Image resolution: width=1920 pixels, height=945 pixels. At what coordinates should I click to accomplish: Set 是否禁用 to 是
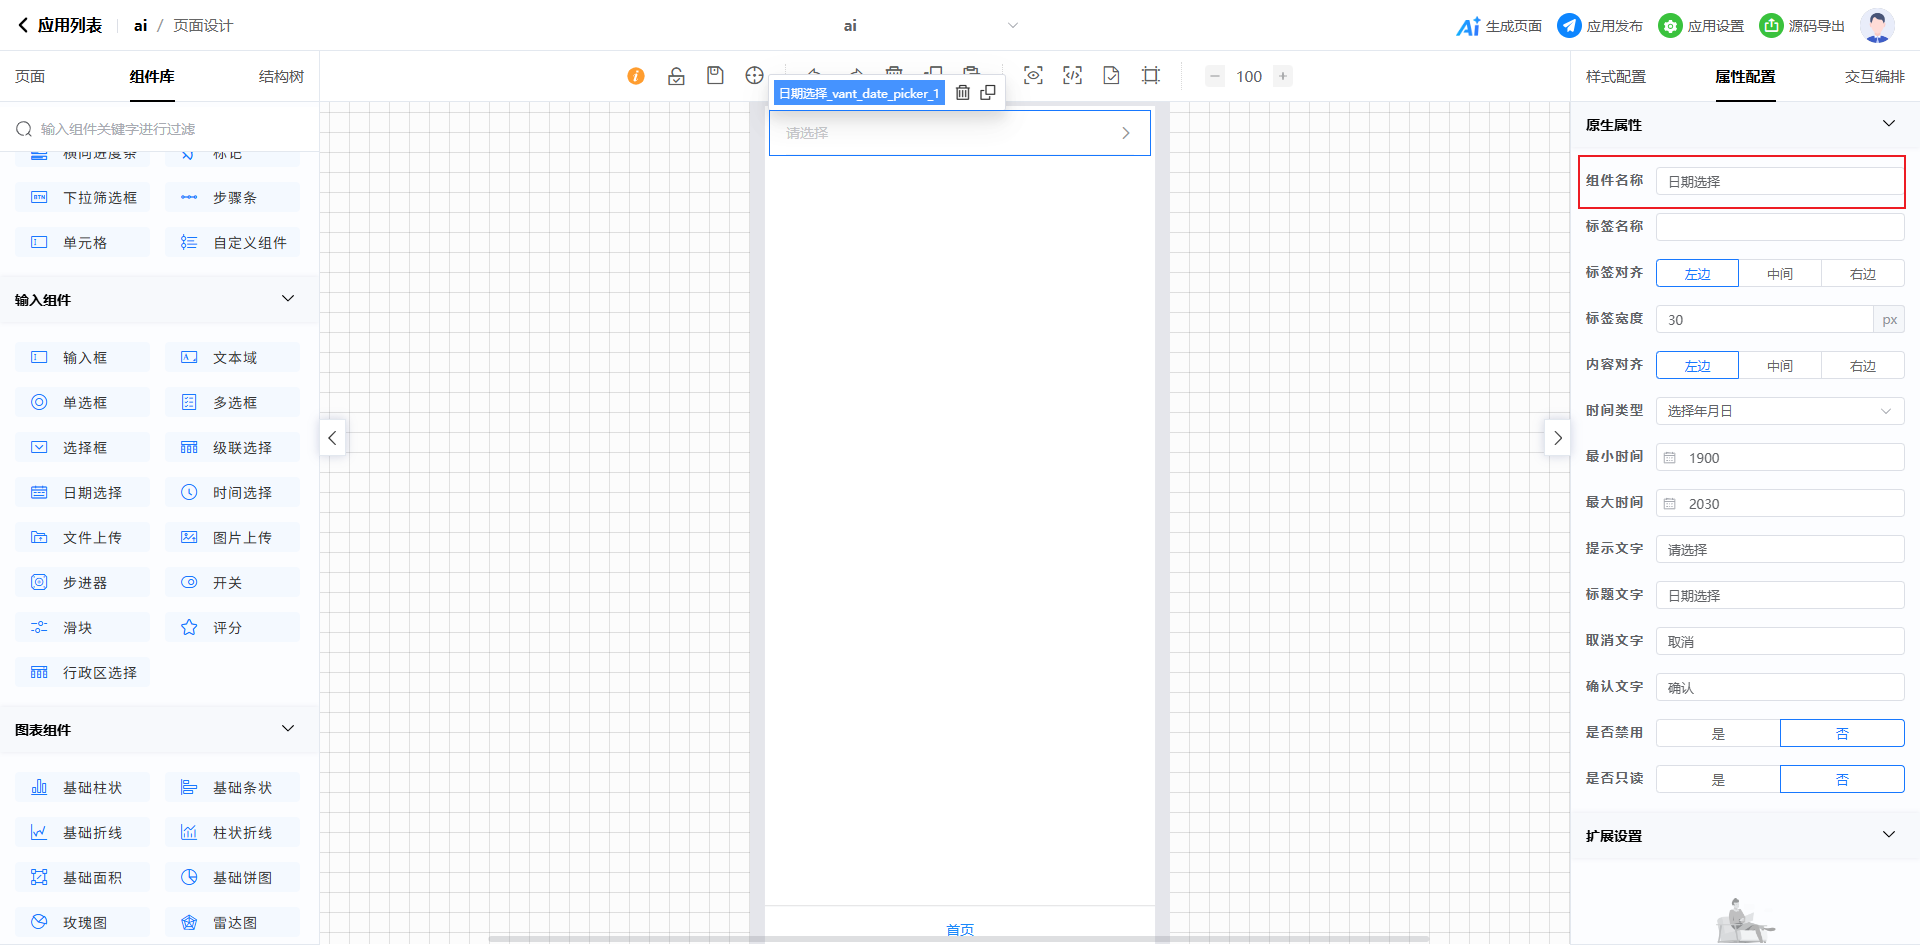[x=1717, y=734]
